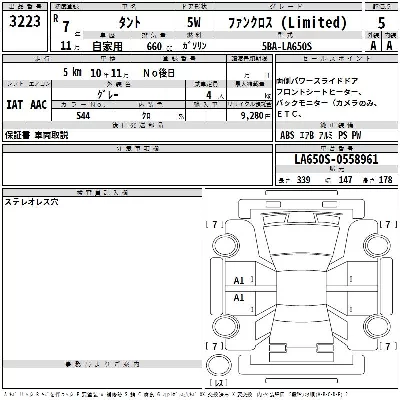Click the lot number 3223
Viewport: 400px width, 400px height.
coord(25,22)
